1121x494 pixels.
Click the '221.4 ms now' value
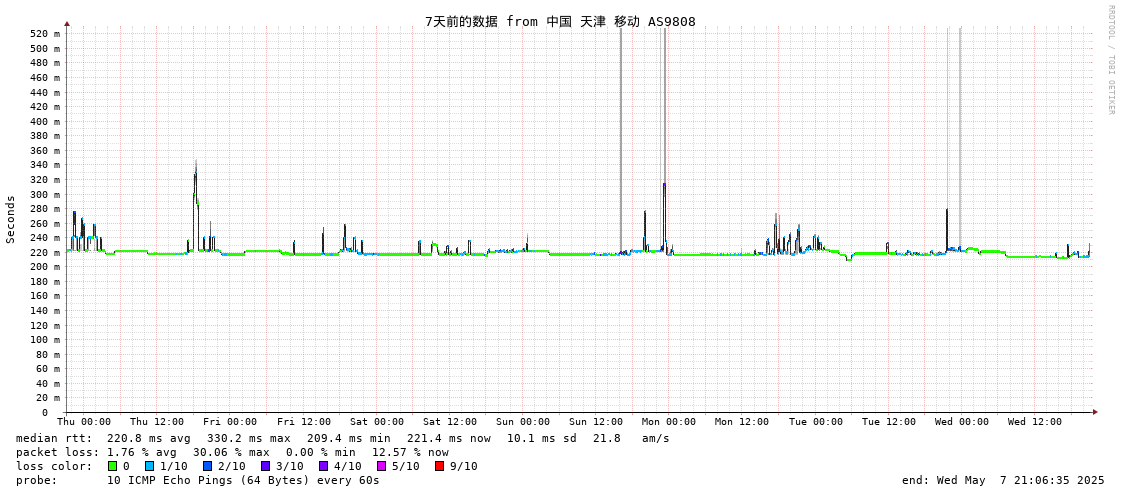coord(449,438)
